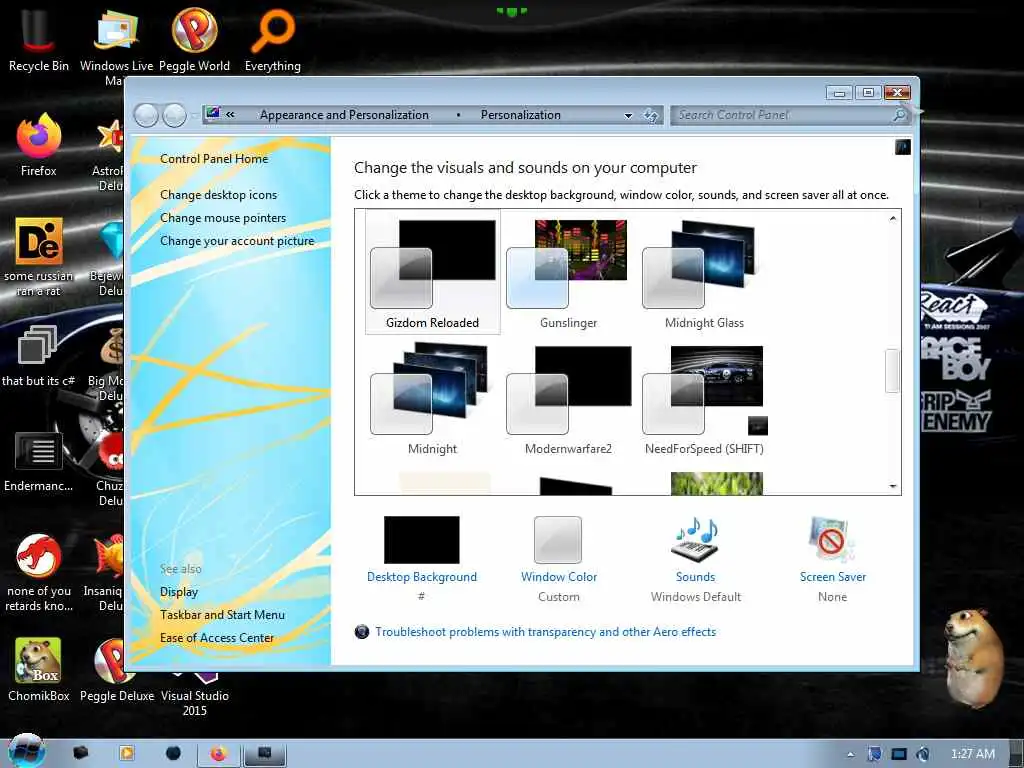
Task: Open the 'none of you retards kno...' desktop icon
Action: click(39, 572)
